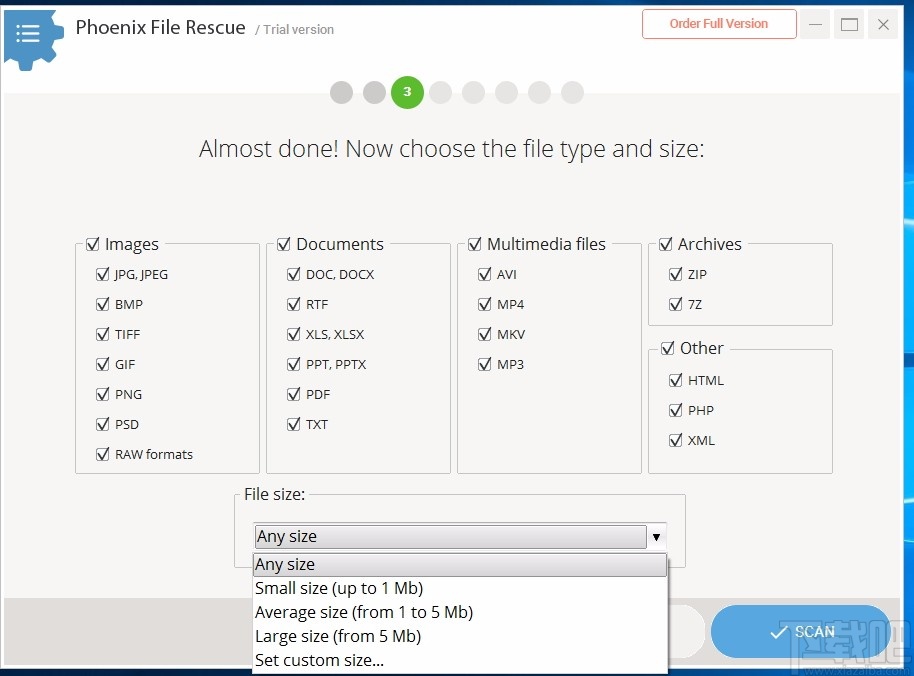Minimize the Phoenix File Rescue window

point(815,25)
